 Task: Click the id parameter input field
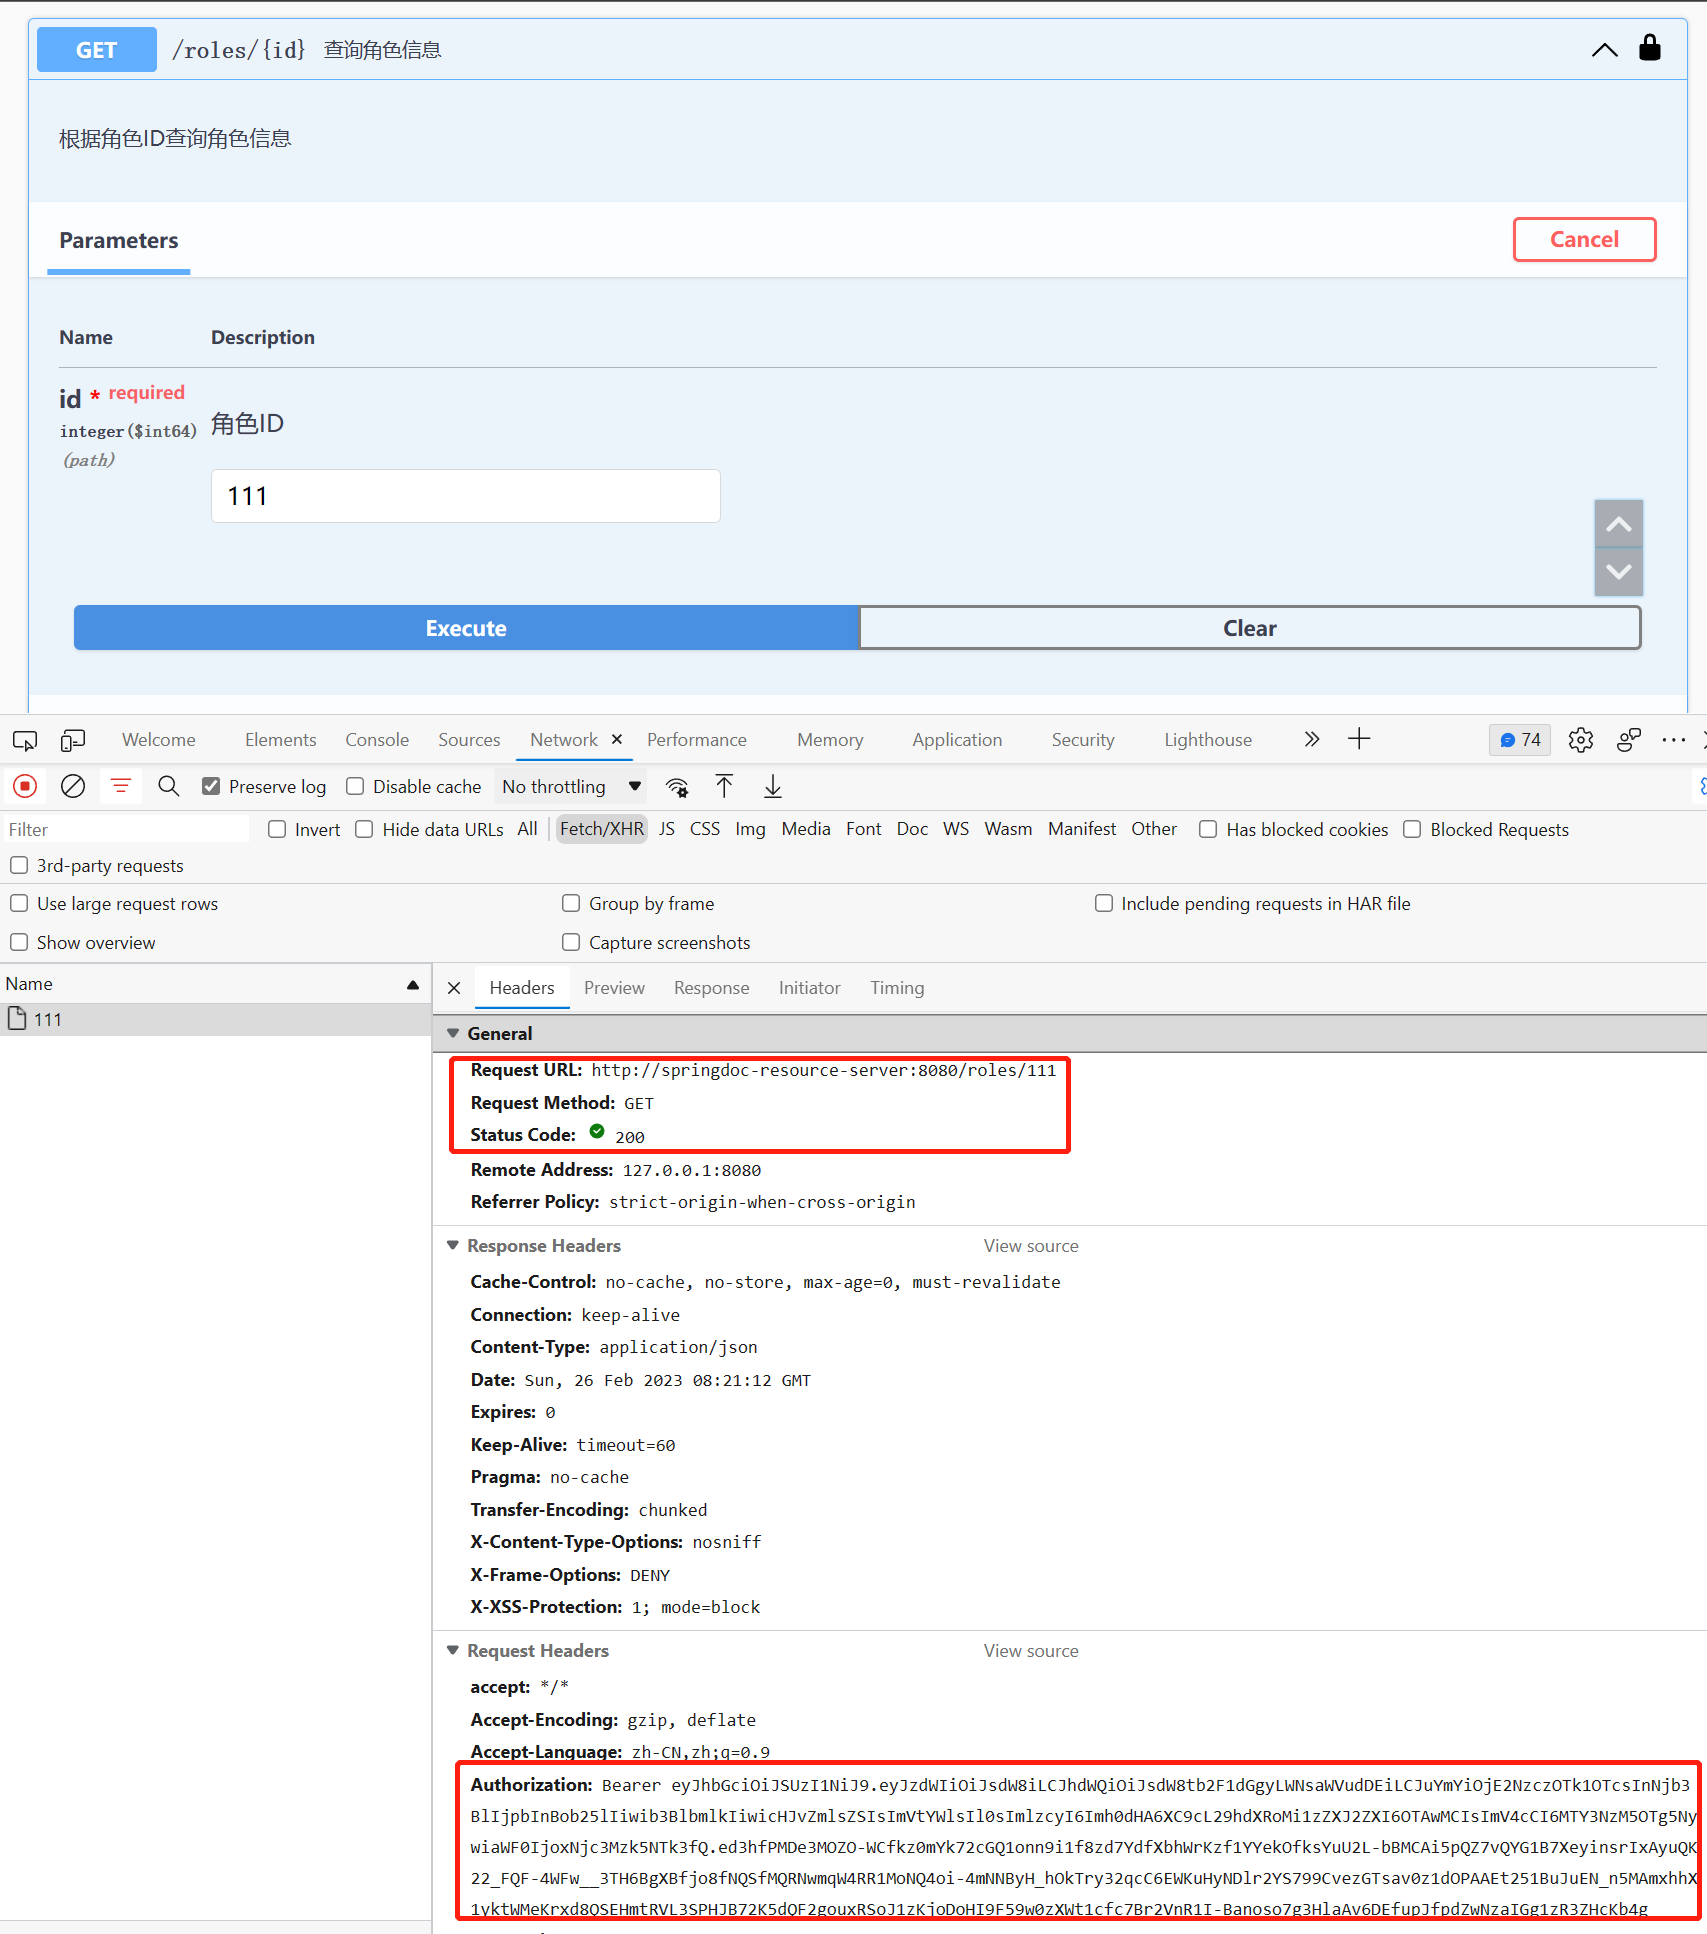(465, 496)
